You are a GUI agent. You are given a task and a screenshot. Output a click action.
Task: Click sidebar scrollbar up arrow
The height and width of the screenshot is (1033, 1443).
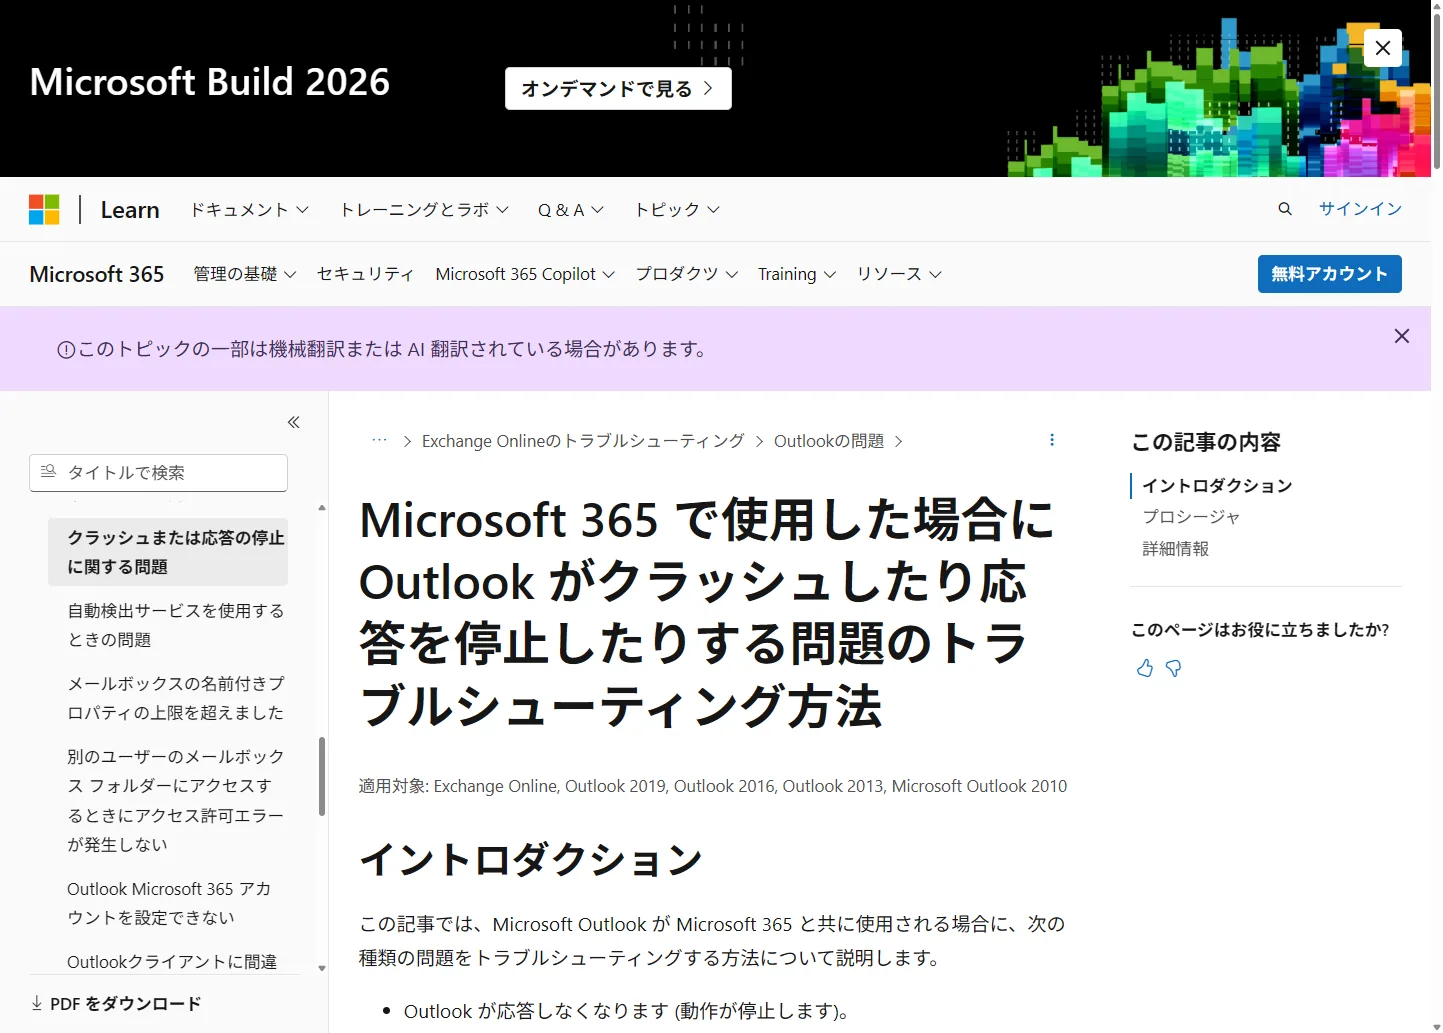322,508
